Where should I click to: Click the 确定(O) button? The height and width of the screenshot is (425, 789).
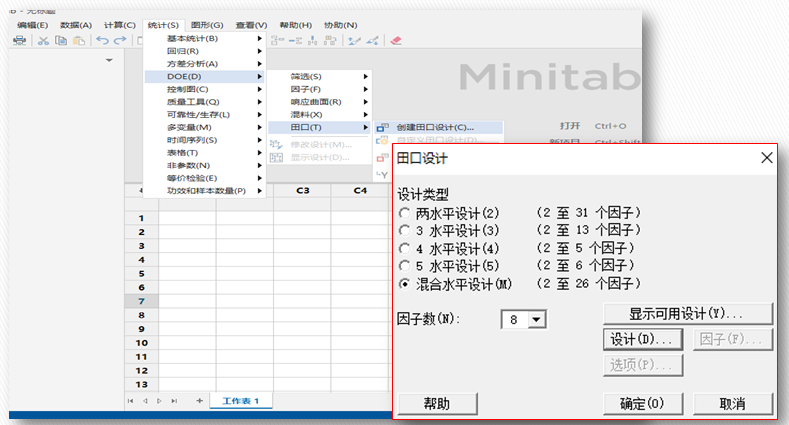click(643, 403)
